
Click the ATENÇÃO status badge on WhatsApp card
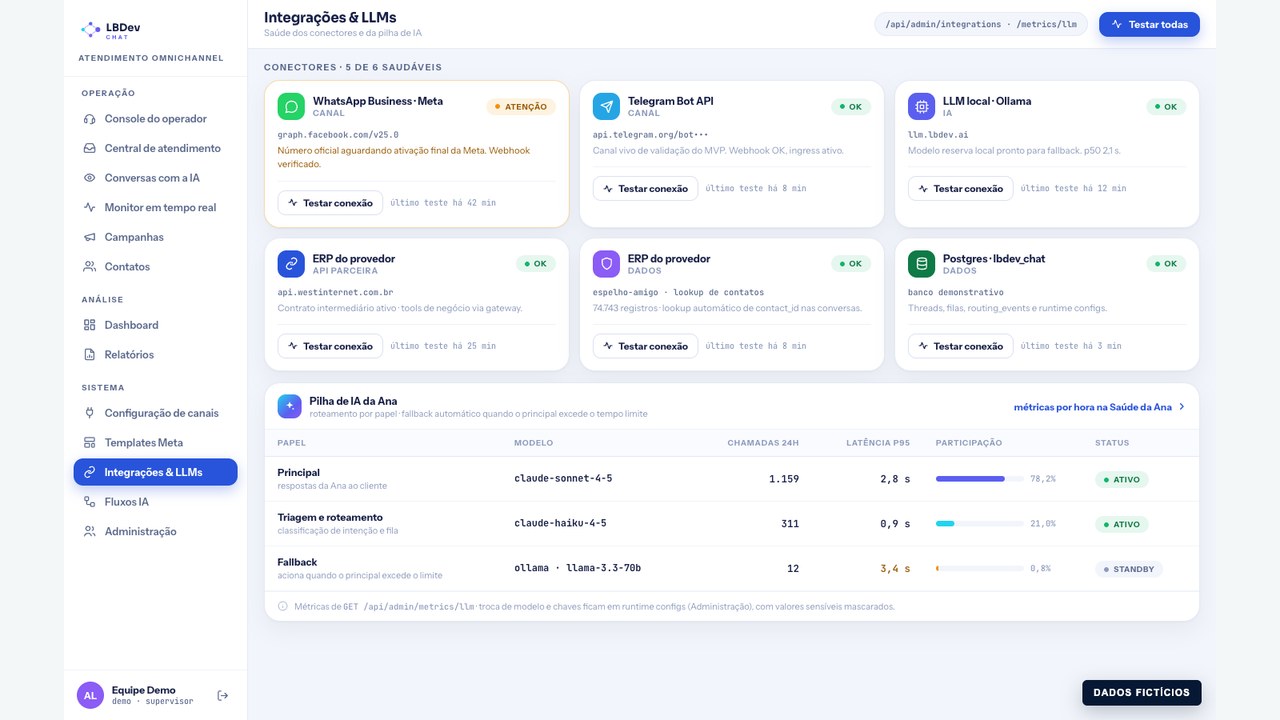click(x=520, y=106)
